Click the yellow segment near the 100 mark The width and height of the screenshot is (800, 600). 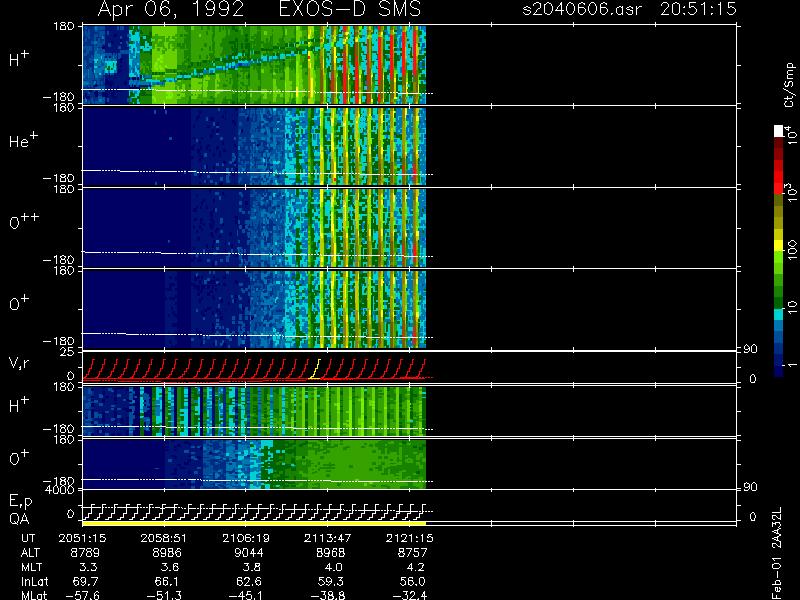click(779, 245)
